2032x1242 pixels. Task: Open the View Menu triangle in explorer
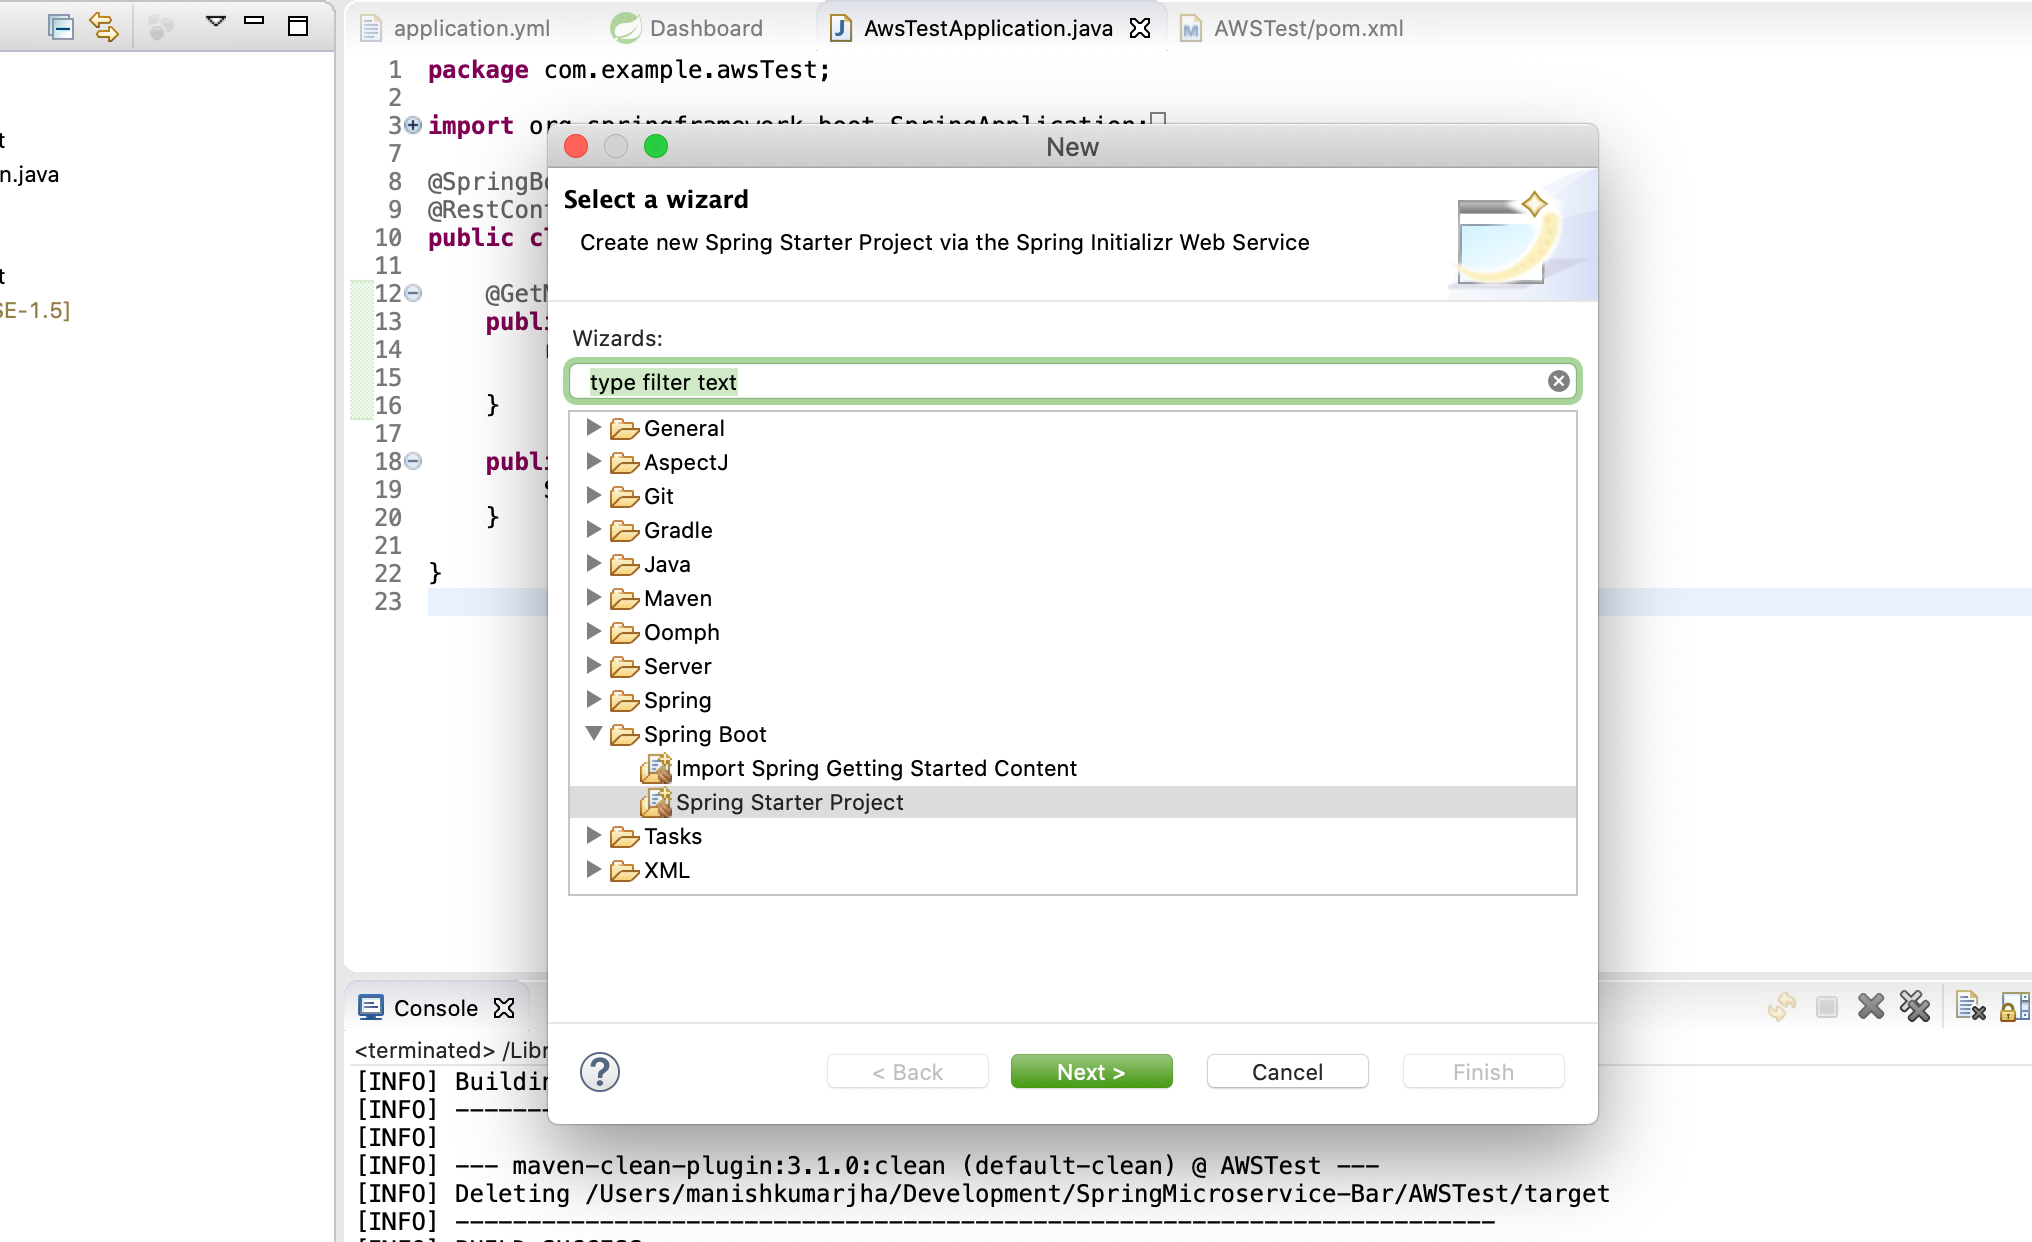click(x=215, y=21)
